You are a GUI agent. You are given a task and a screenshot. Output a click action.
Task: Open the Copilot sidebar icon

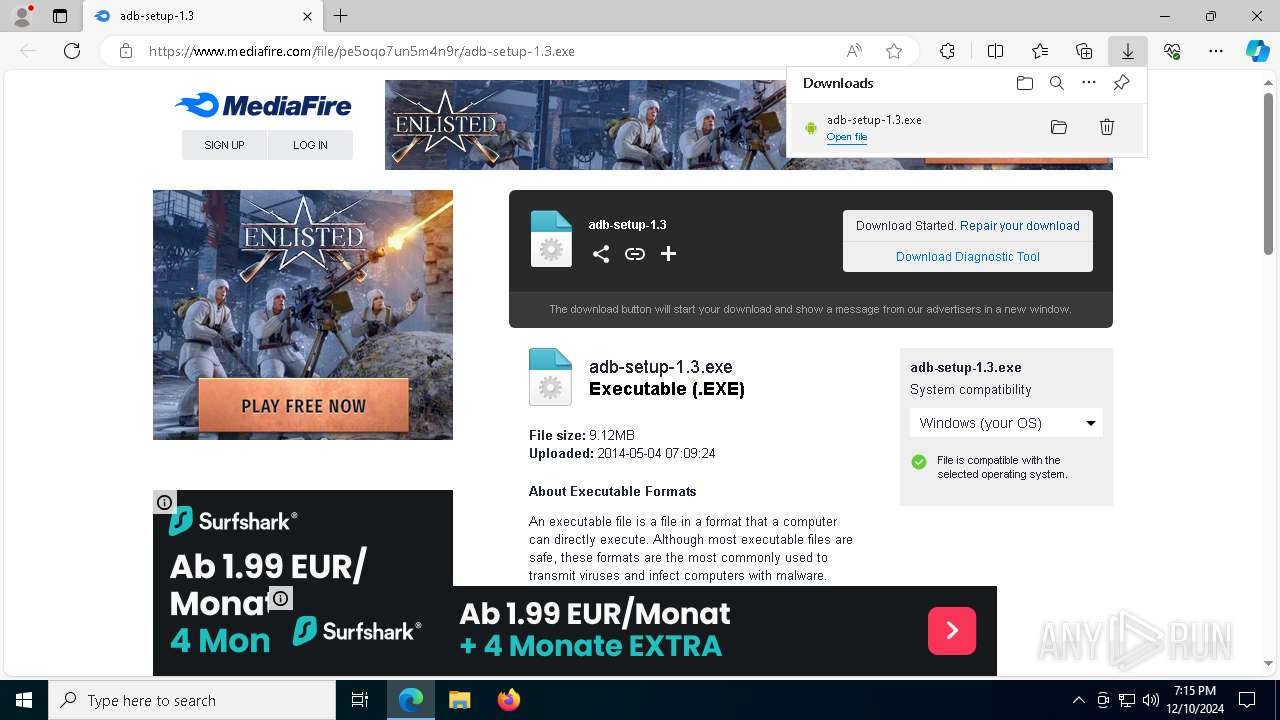[1257, 51]
